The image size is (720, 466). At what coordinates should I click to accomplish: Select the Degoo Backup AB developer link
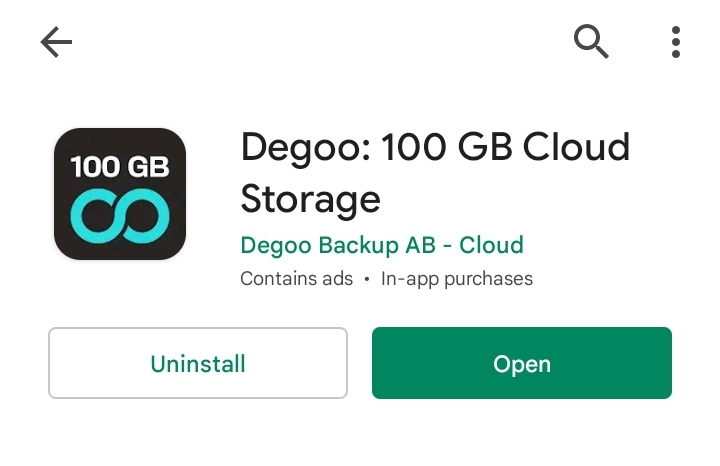click(x=382, y=245)
